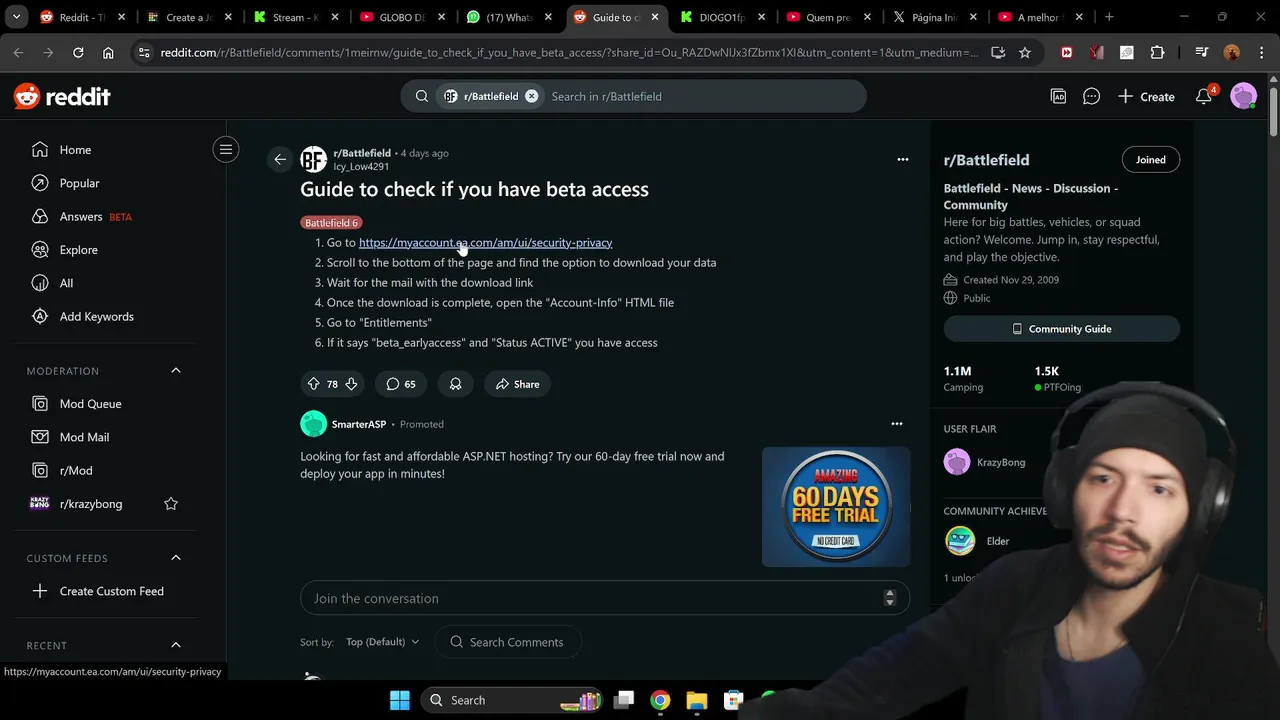This screenshot has width=1280, height=720.
Task: Open the Reddit advertise icon in header
Action: 1058,96
